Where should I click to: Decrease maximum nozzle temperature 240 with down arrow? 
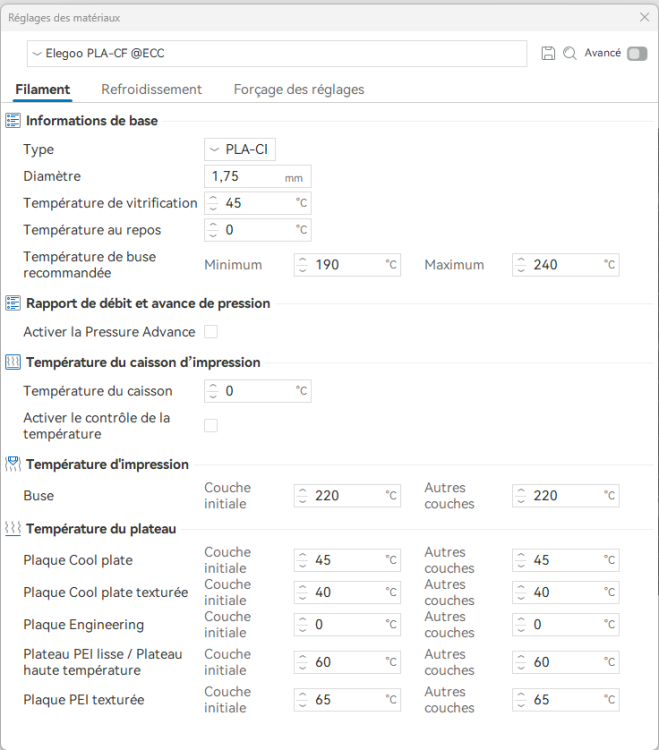(521, 270)
